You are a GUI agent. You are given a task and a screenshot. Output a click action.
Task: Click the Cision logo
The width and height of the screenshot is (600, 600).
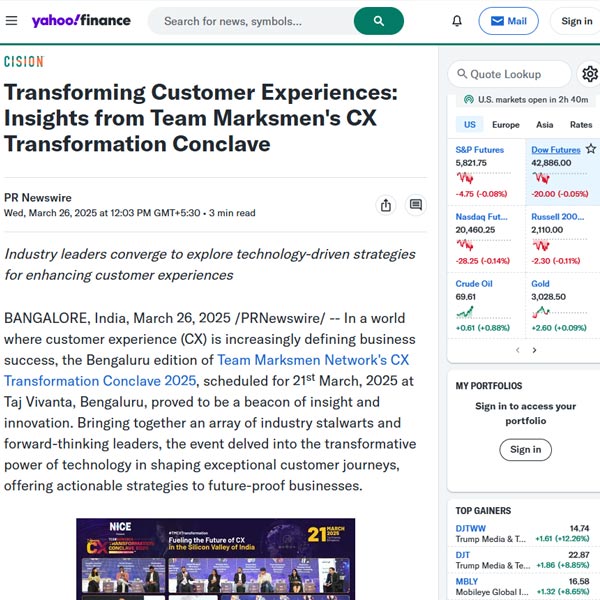(x=24, y=62)
